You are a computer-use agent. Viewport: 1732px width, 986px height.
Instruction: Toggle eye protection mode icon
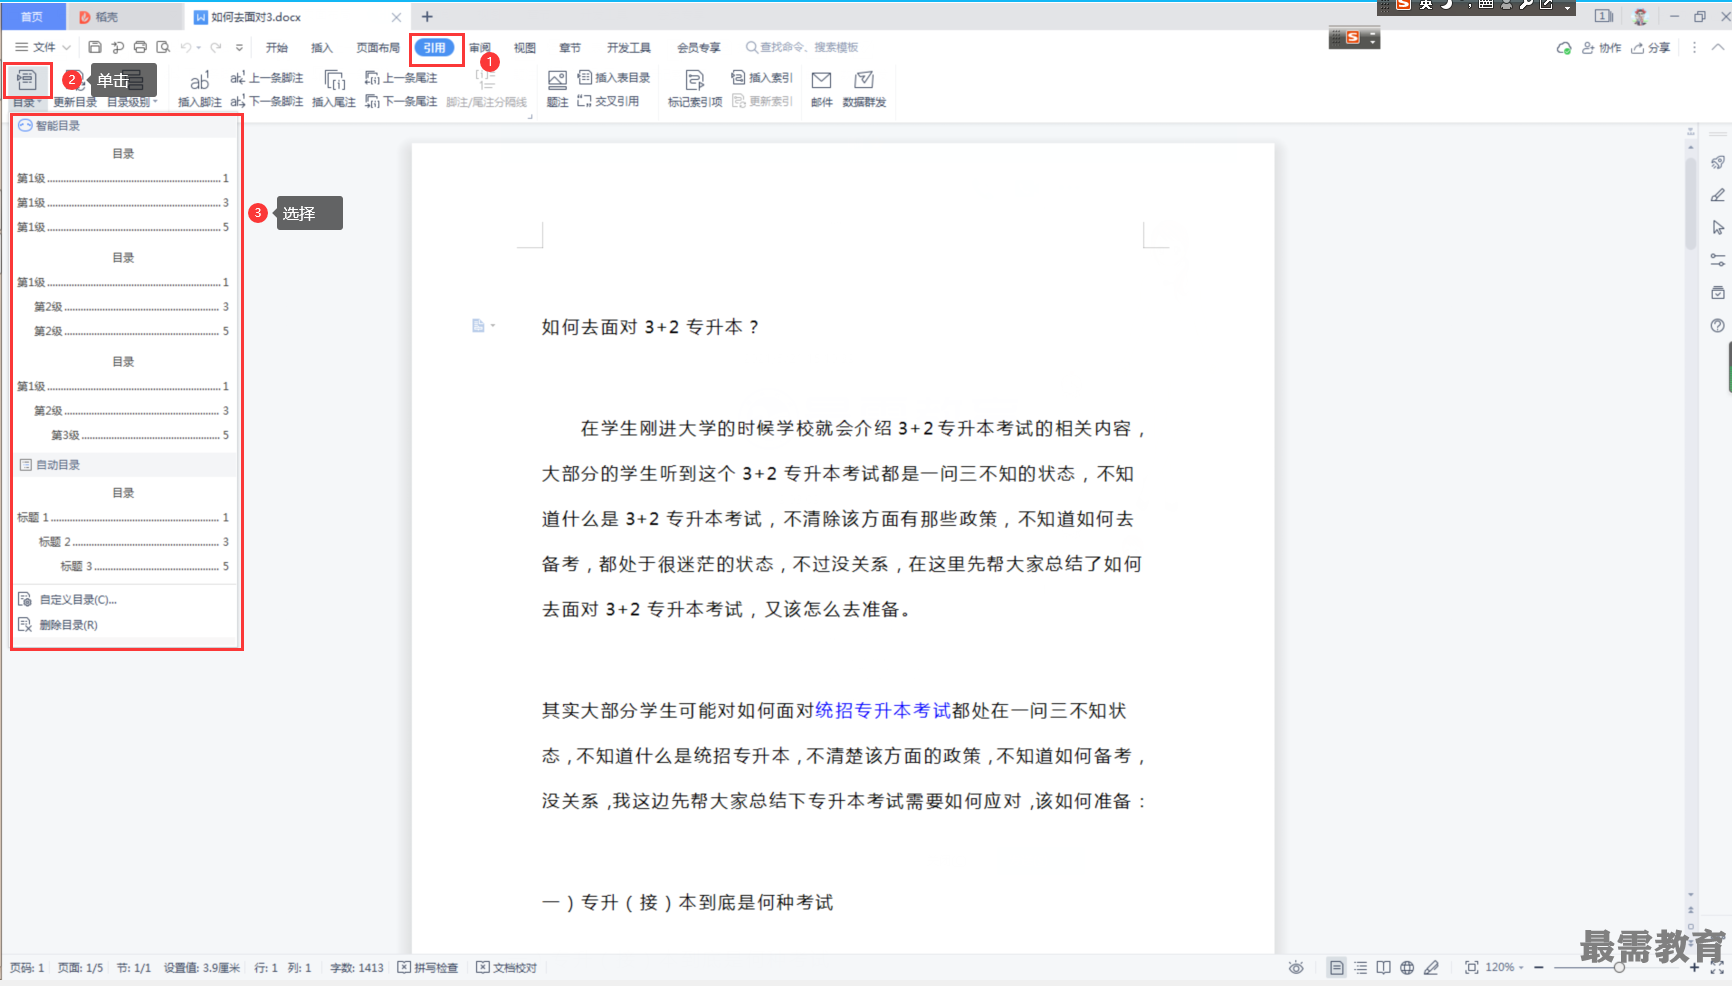[x=1296, y=968]
